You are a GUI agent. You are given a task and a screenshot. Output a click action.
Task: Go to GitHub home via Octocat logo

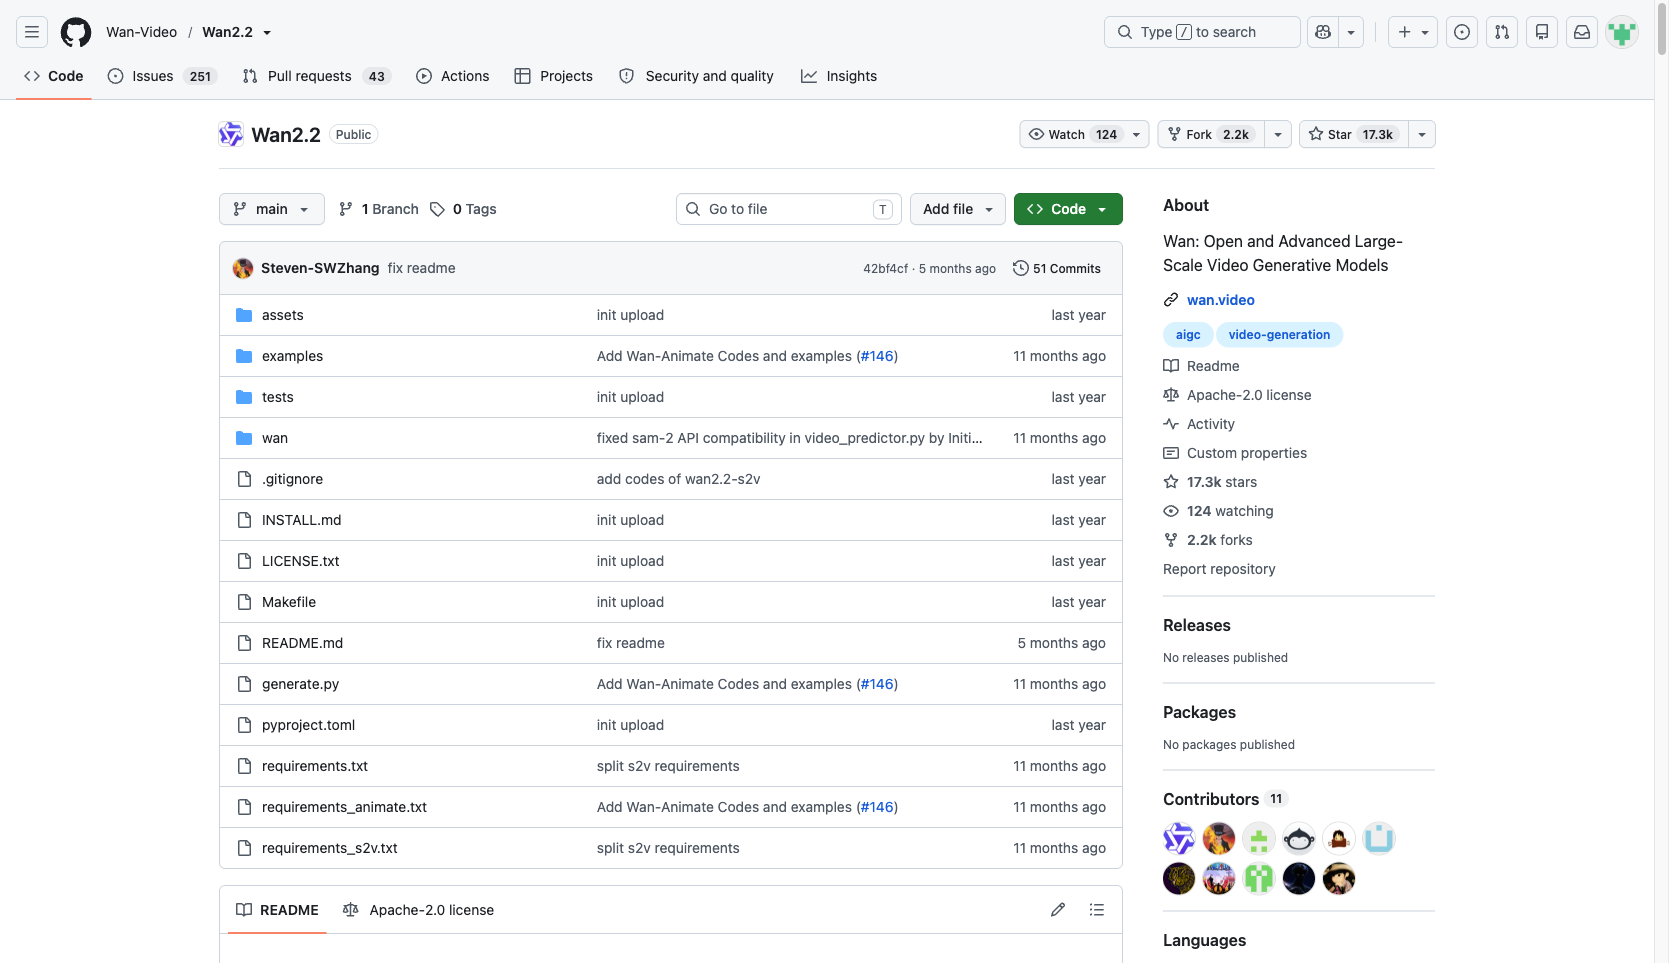[76, 32]
